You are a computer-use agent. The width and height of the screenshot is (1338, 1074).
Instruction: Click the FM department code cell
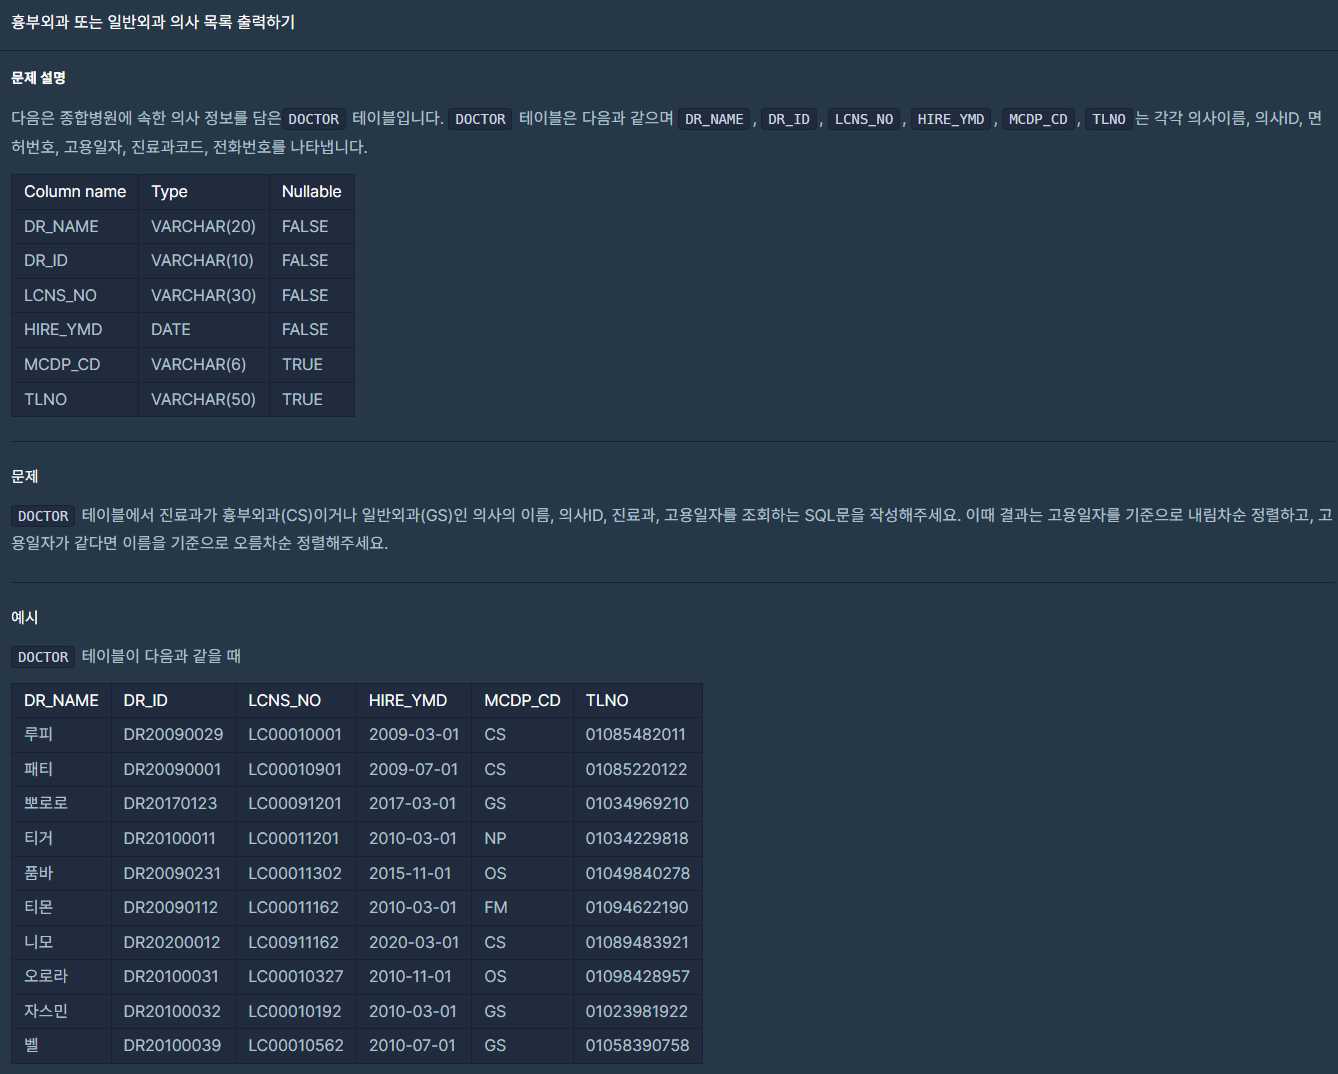point(495,907)
